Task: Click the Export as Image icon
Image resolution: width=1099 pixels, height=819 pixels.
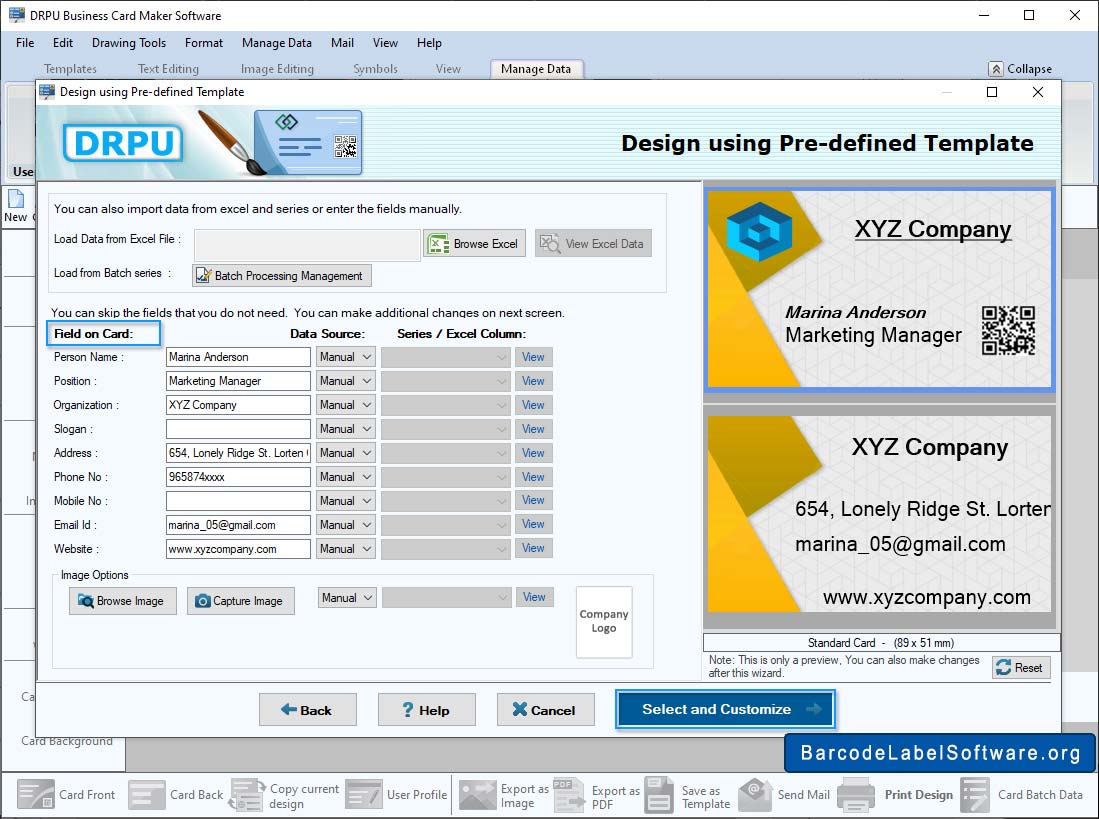Action: [x=477, y=794]
